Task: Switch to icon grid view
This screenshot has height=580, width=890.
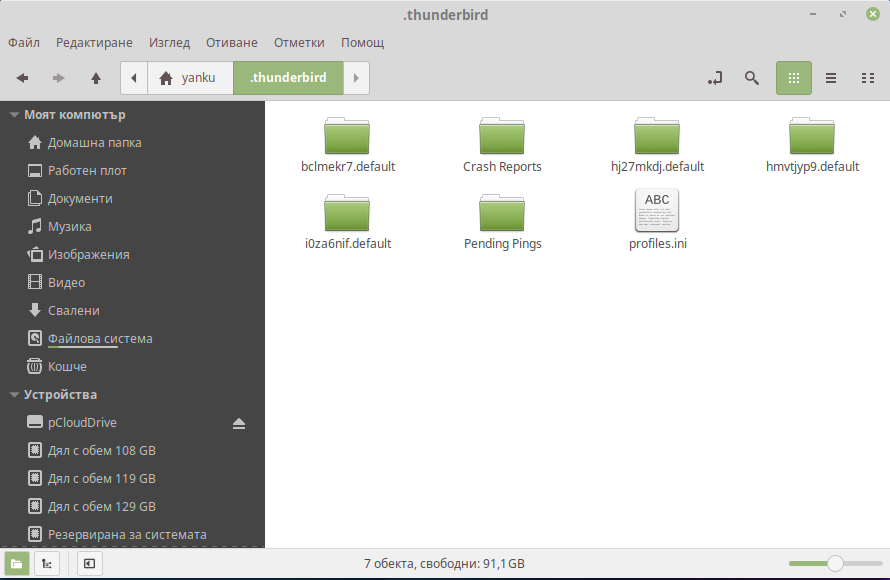Action: click(794, 78)
